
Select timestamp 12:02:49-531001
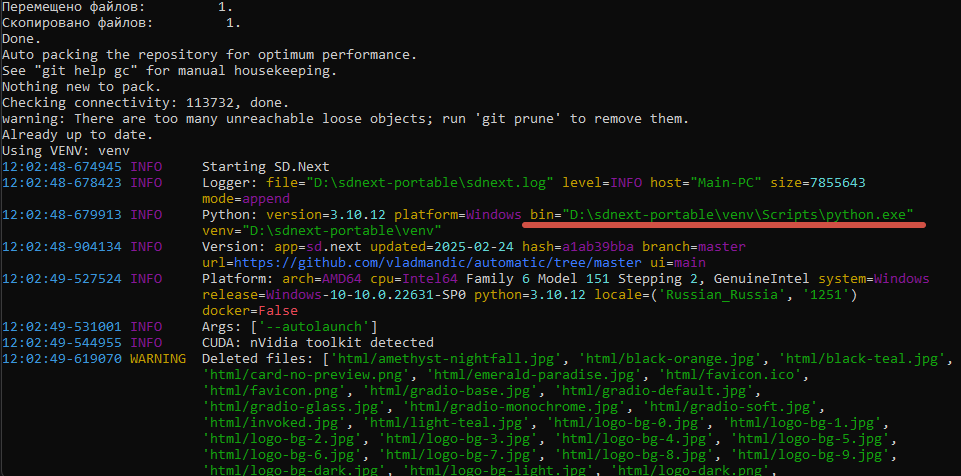61,327
